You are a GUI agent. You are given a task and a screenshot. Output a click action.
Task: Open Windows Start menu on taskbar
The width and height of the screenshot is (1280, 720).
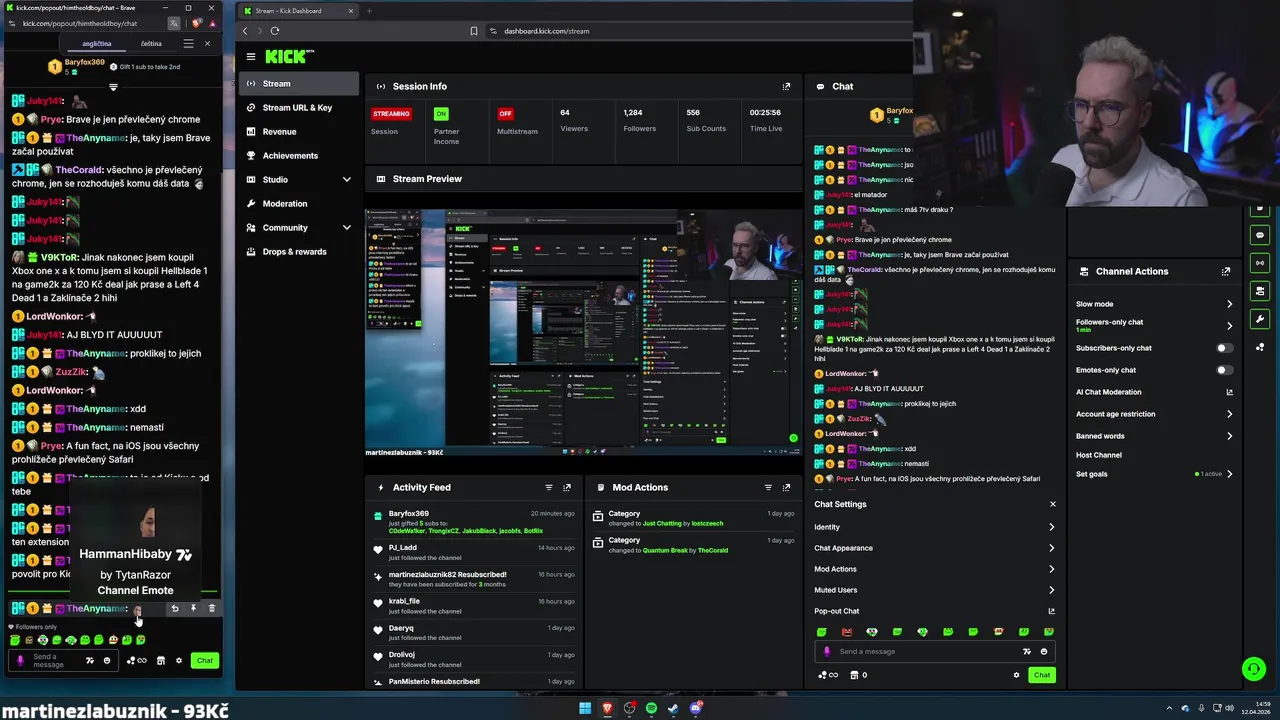click(x=585, y=709)
